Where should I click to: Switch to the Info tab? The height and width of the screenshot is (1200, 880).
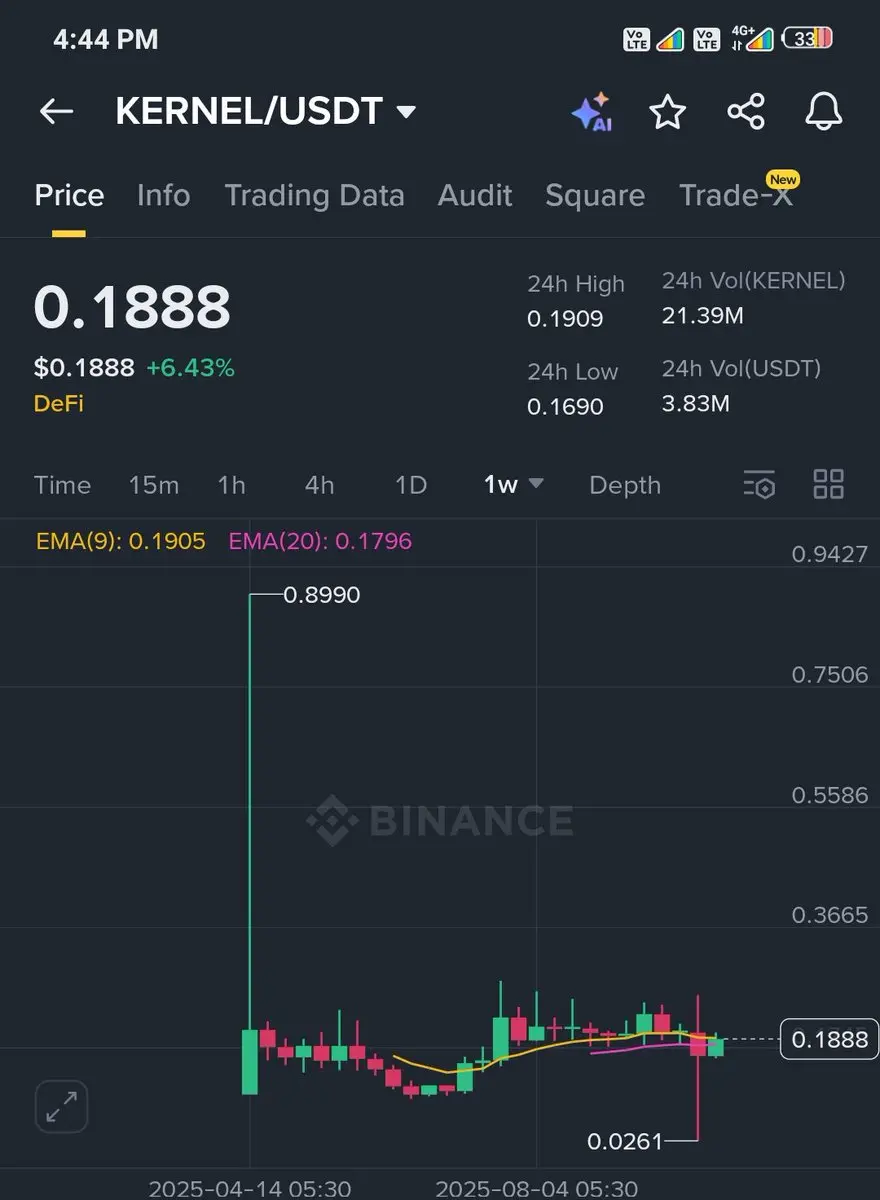163,195
